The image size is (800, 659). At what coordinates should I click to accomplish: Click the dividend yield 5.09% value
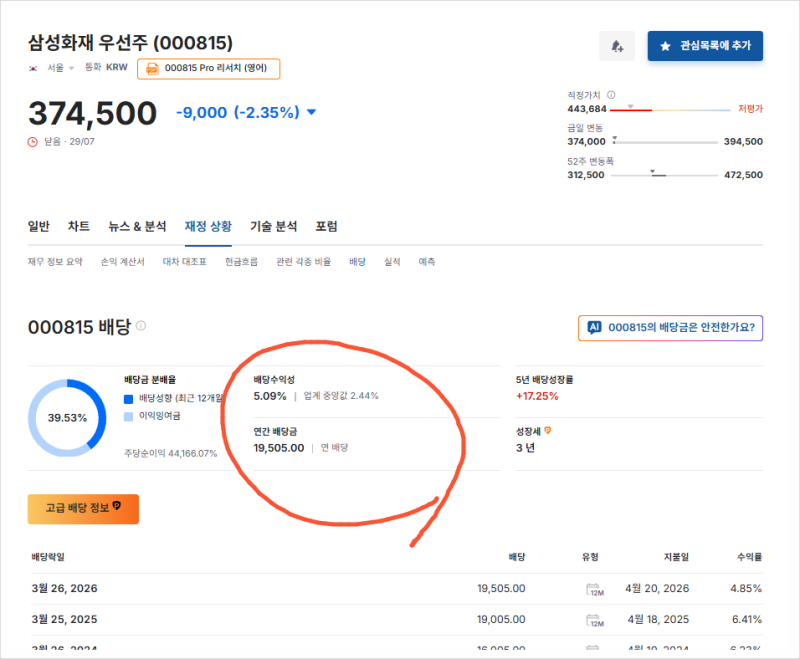270,396
